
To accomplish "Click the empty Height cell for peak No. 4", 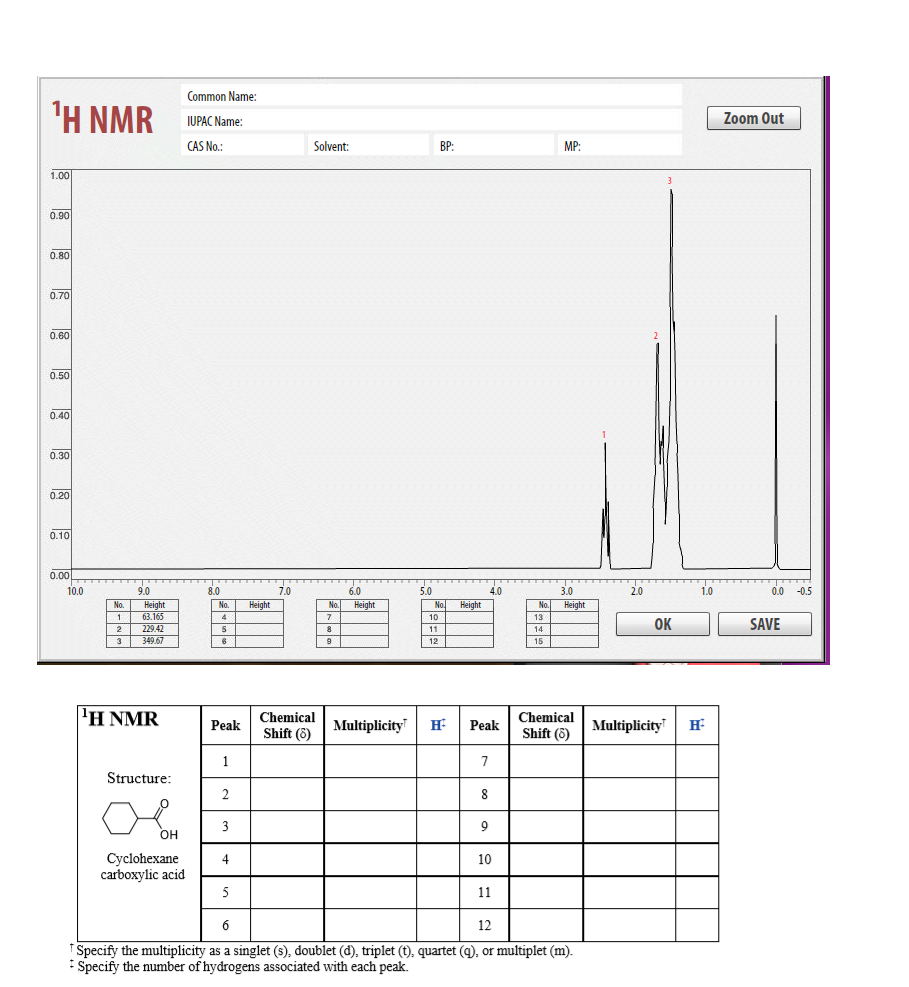I will [259, 617].
